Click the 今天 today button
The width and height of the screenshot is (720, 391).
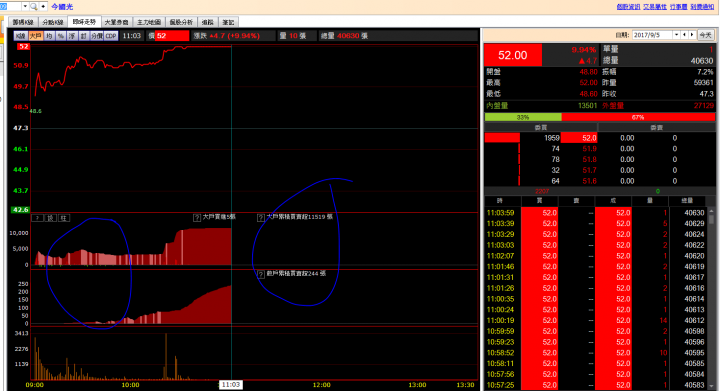tap(705, 35)
